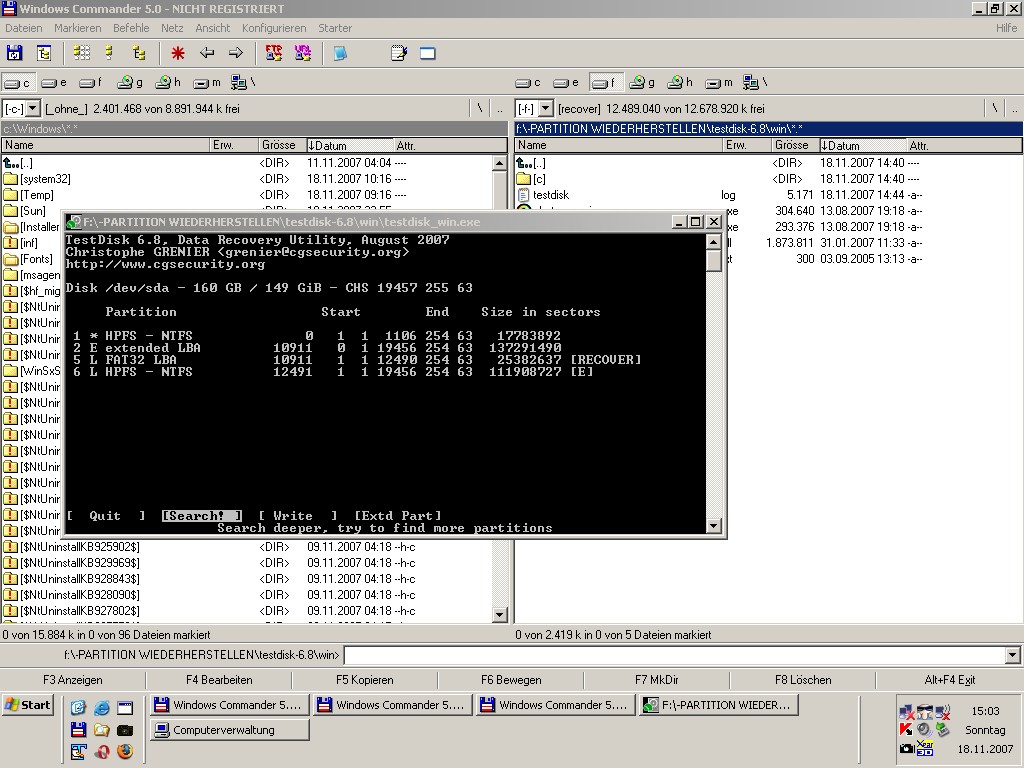This screenshot has width=1024, height=768.
Task: Open the Konfigurieren menu
Action: (x=274, y=28)
